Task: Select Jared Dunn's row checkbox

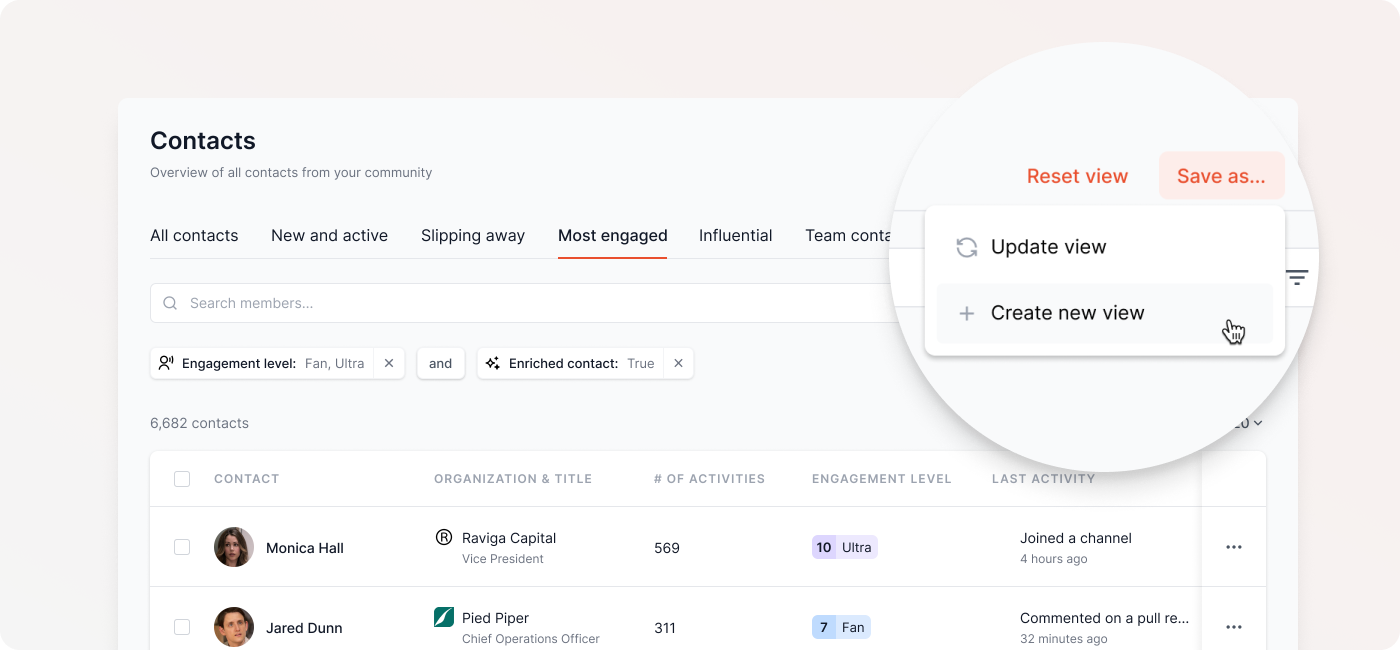Action: coord(182,627)
